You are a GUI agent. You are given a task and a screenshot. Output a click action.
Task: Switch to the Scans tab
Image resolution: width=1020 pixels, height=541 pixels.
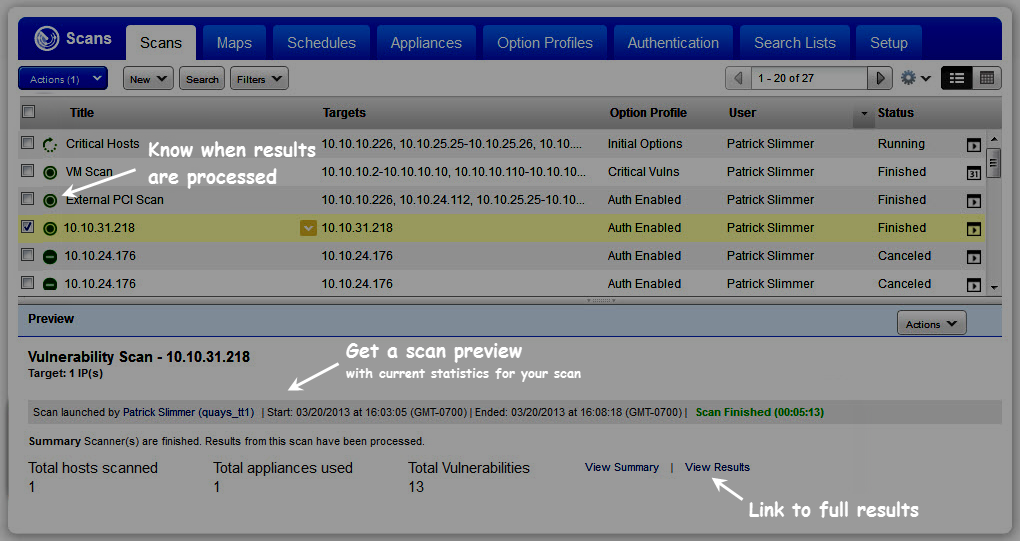[x=161, y=43]
